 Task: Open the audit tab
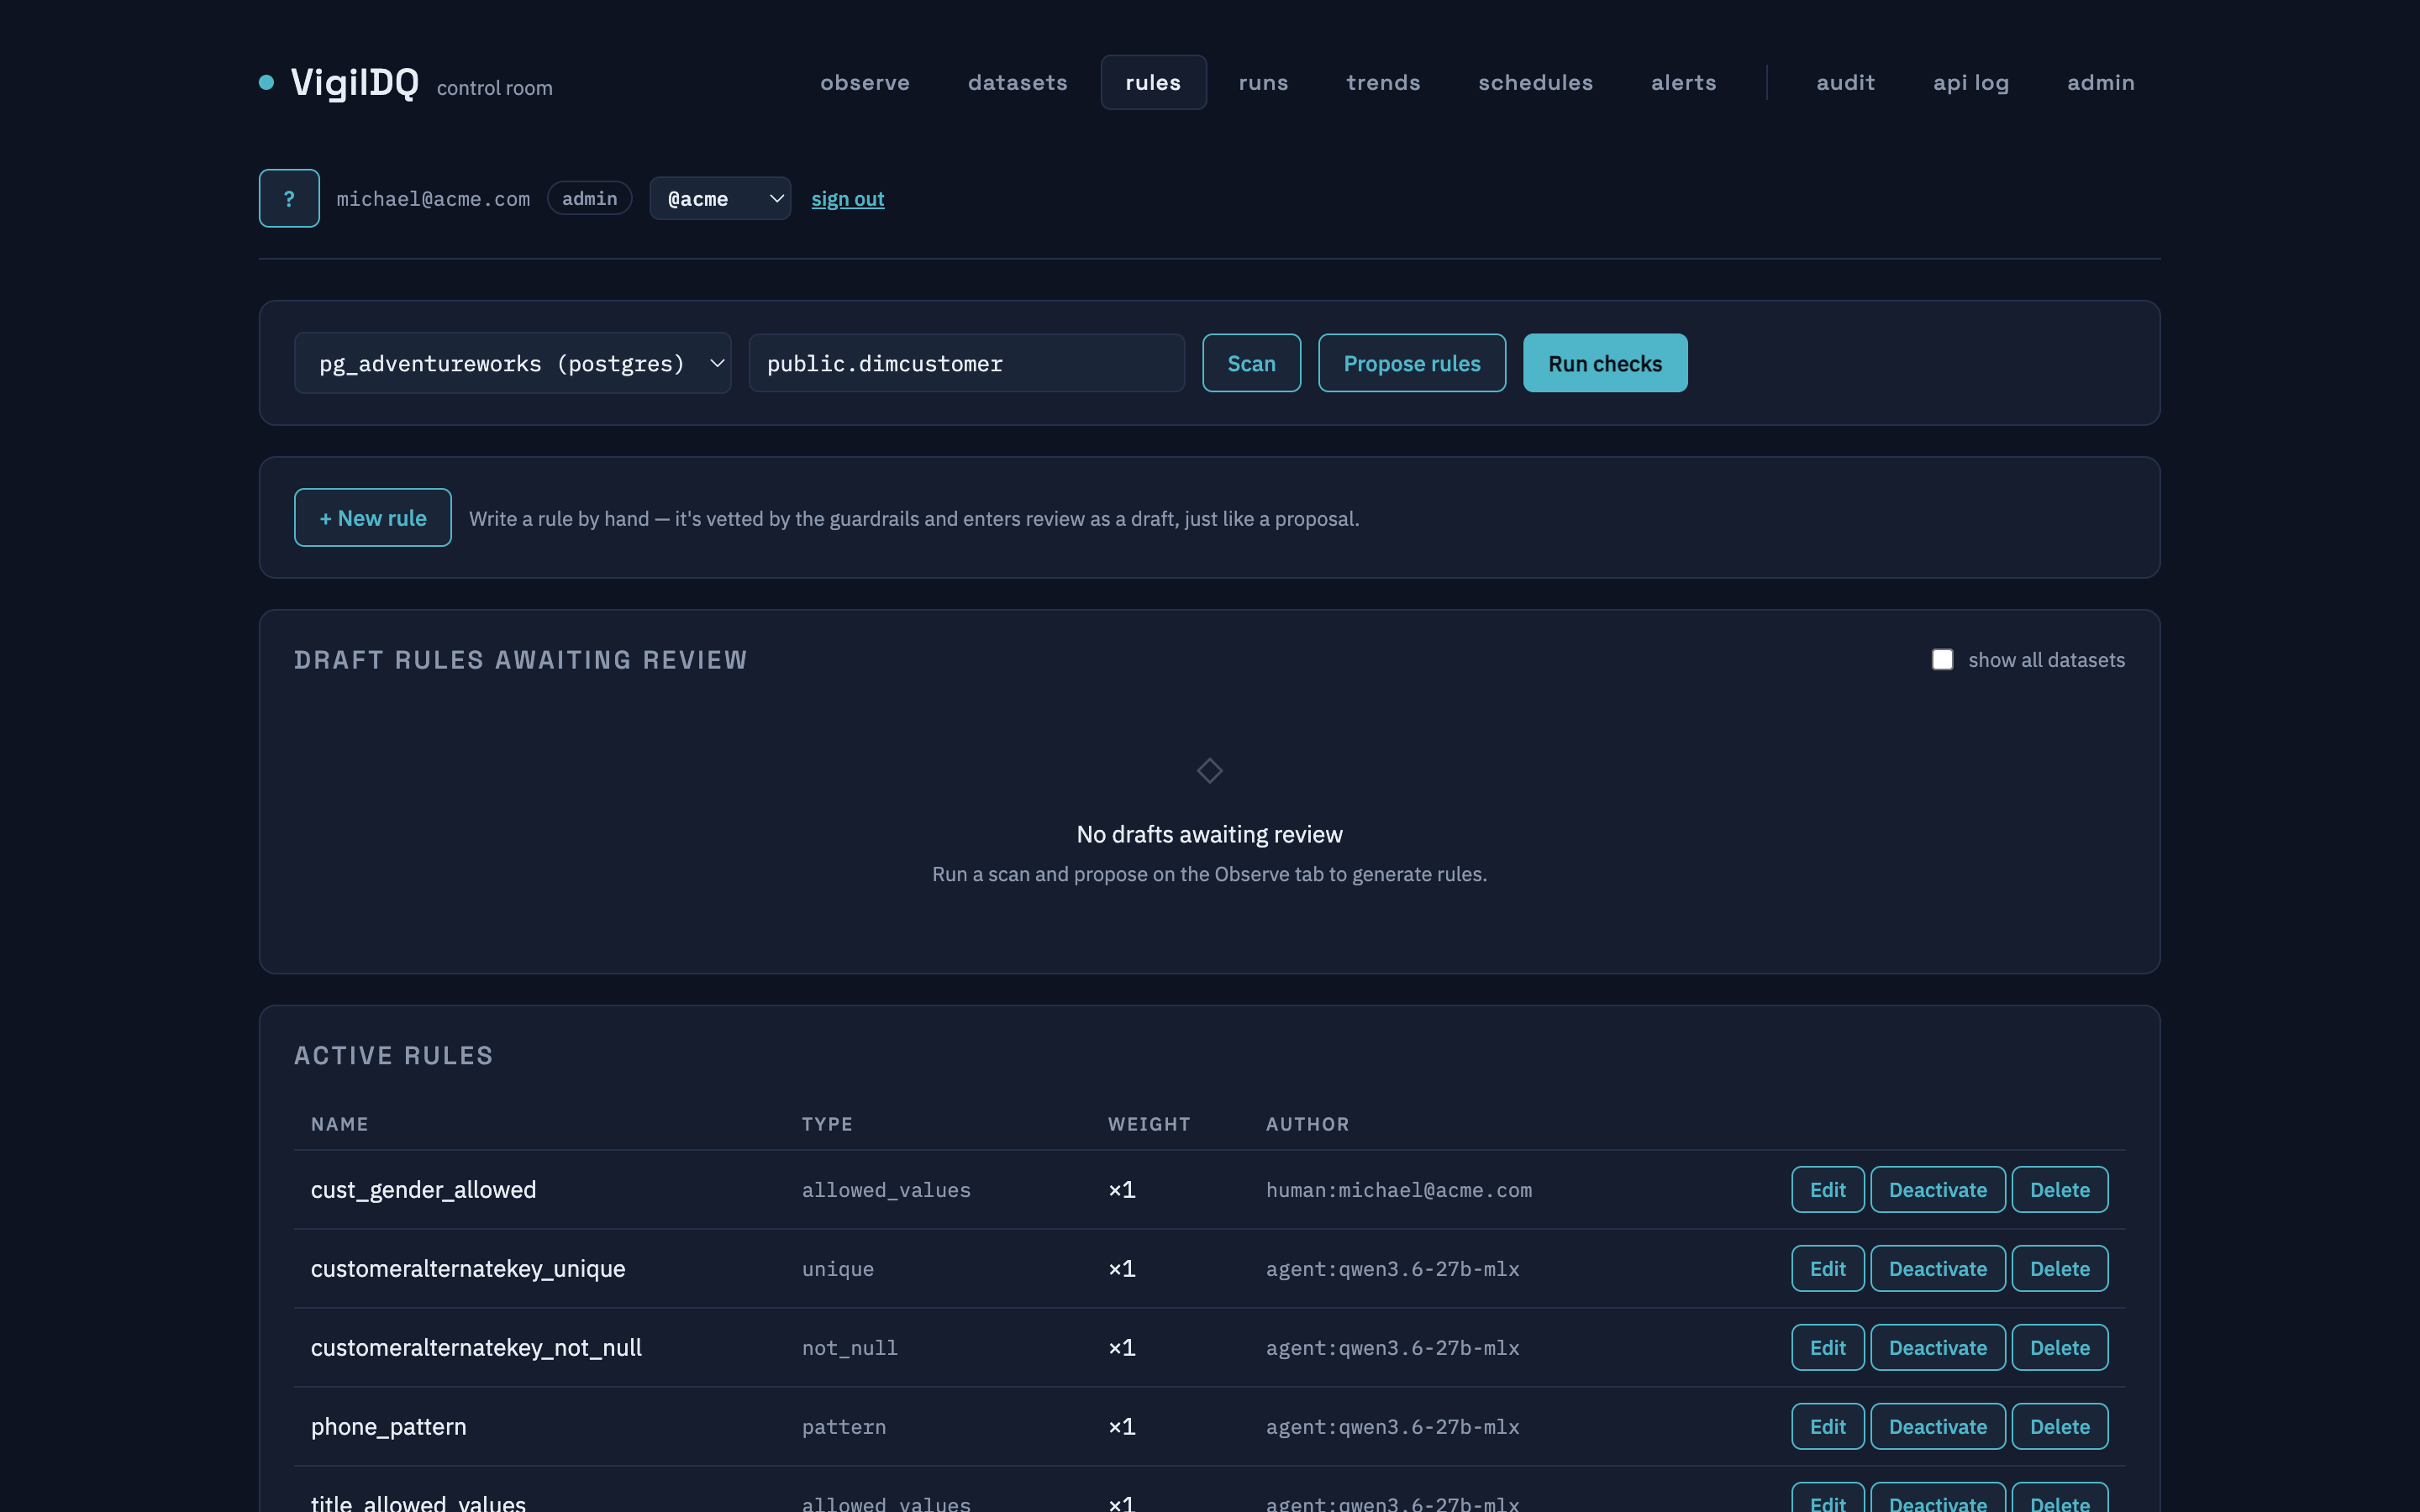[1845, 82]
